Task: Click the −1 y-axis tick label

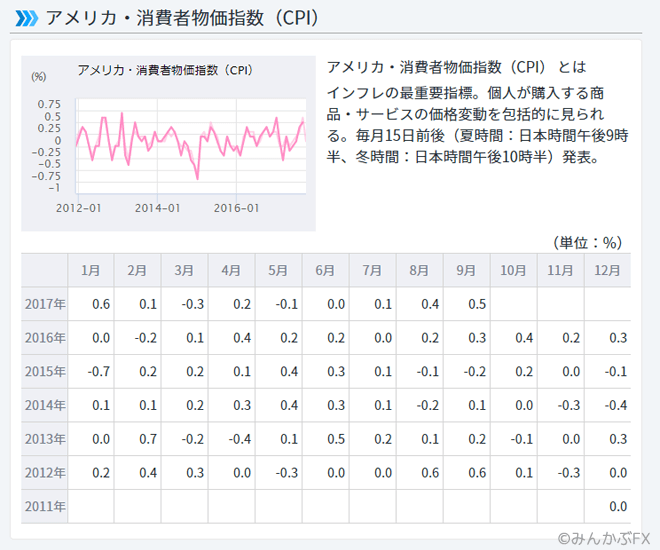Action: point(54,188)
